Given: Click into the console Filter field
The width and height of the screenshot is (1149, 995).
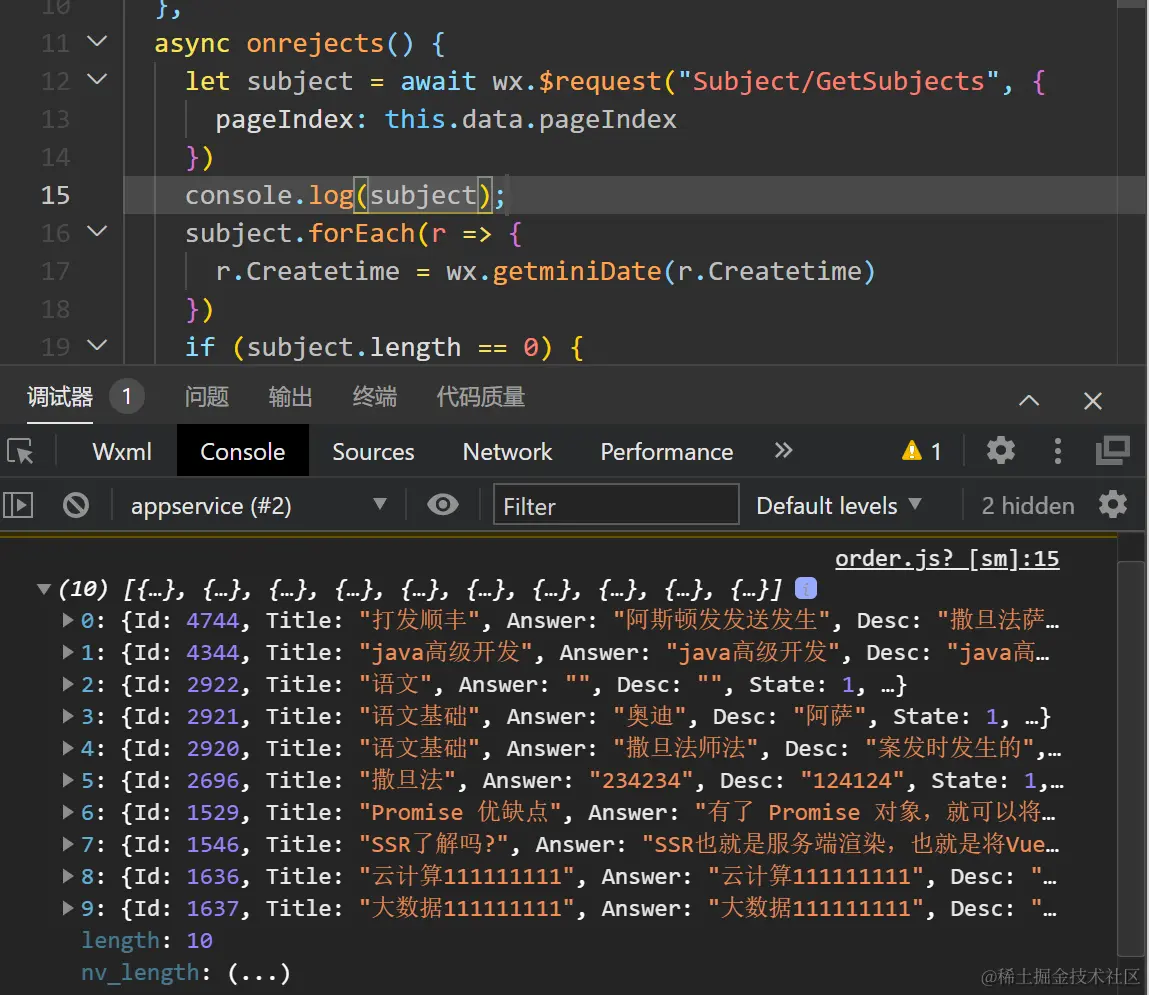Looking at the screenshot, I should (616, 505).
